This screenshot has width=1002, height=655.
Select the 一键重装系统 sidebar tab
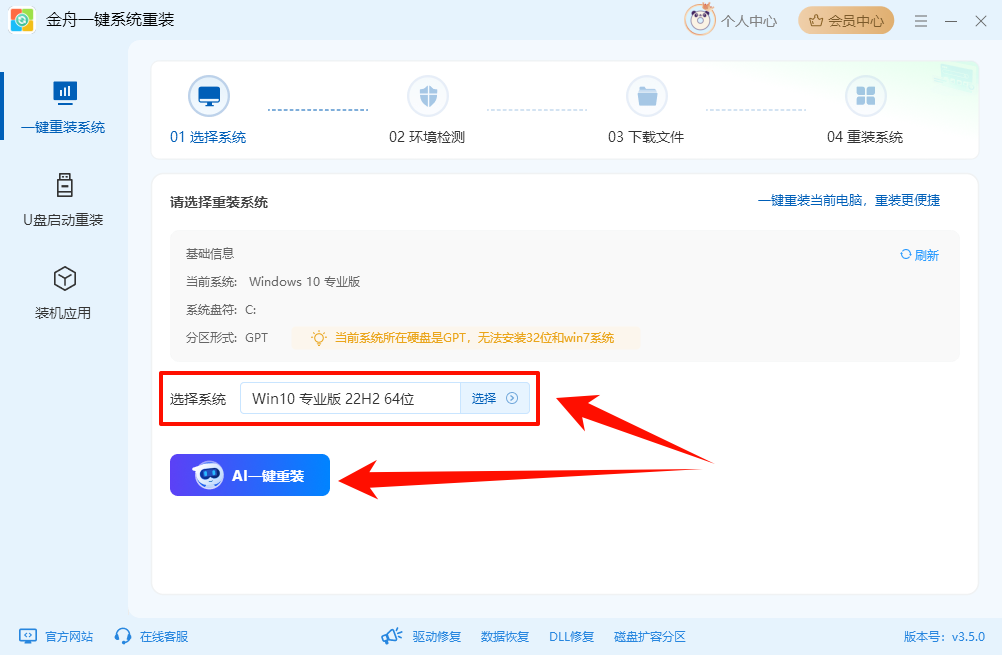[x=63, y=107]
